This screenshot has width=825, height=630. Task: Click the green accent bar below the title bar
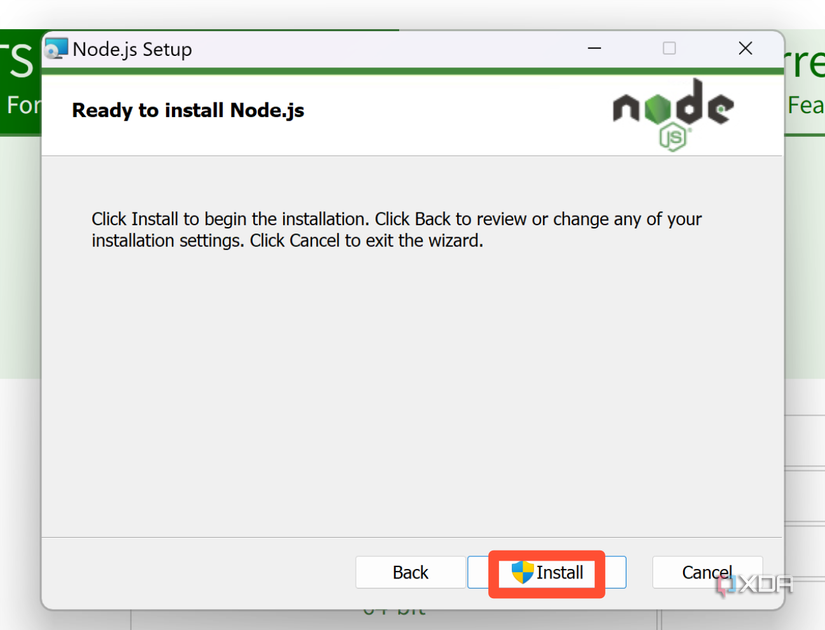(x=412, y=70)
